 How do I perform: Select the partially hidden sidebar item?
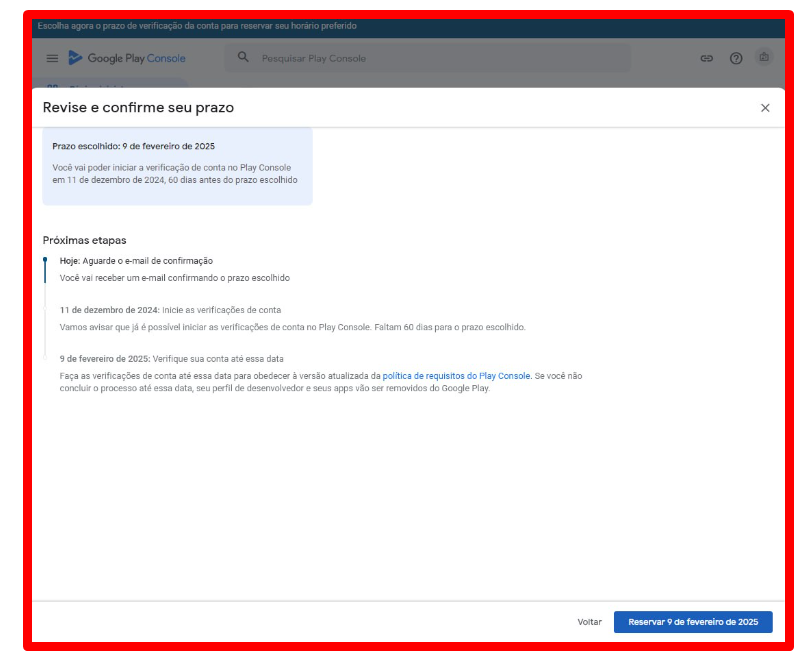click(x=110, y=84)
